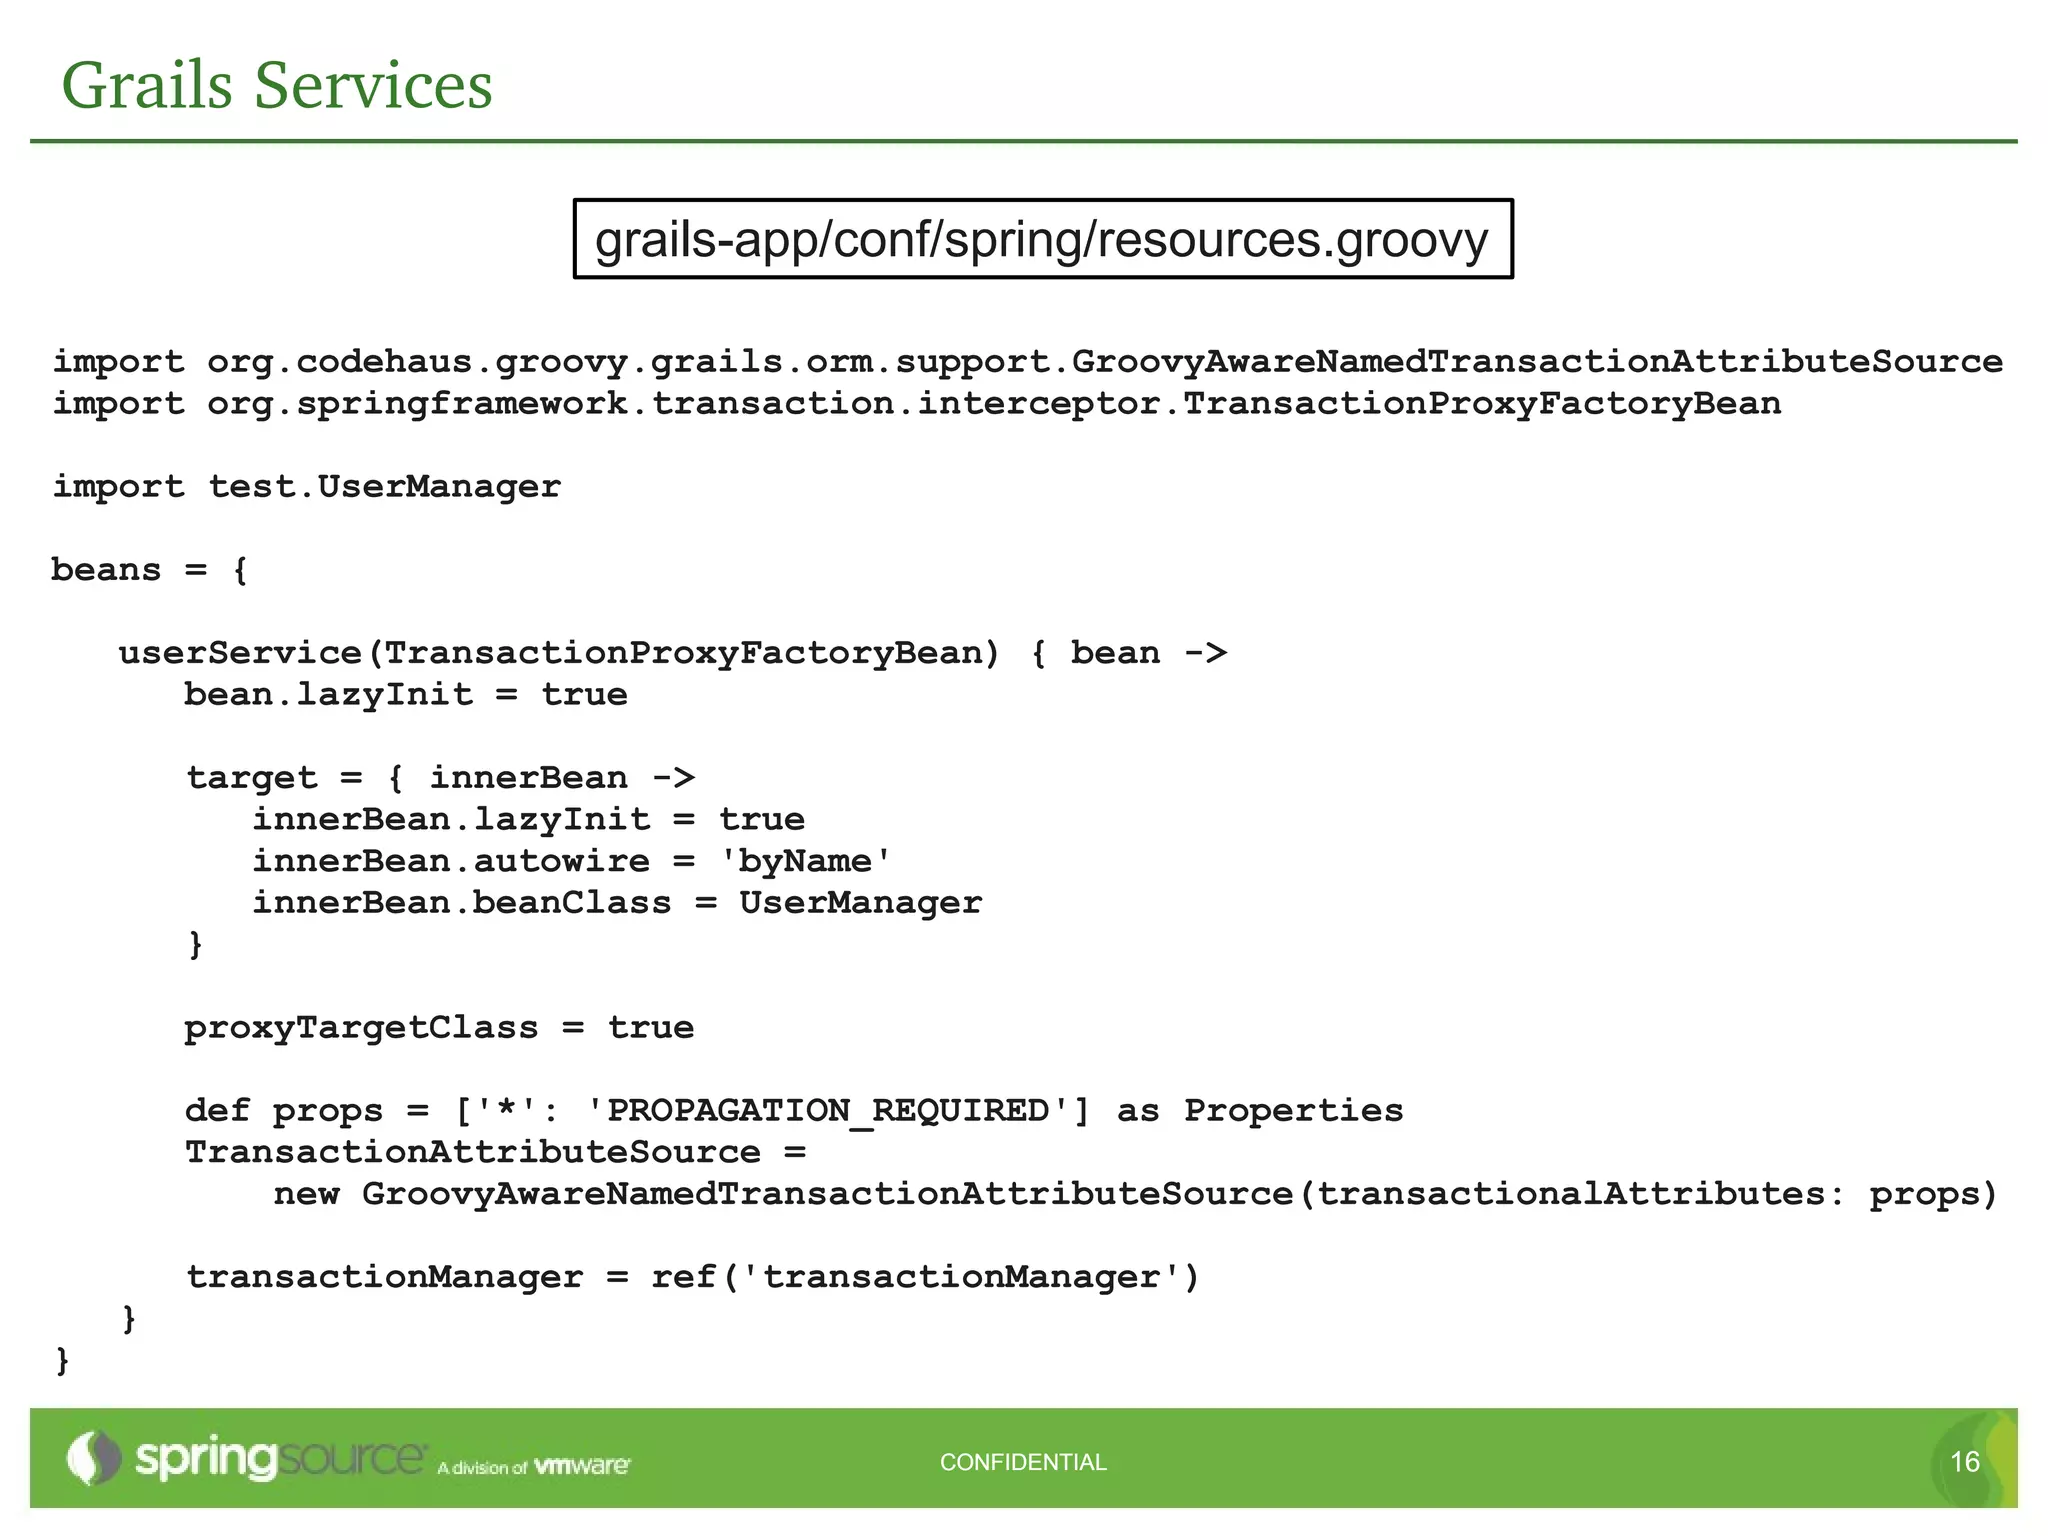This screenshot has height=1536, width=2048.
Task: Click 'A division of' footer text
Action: tap(482, 1468)
